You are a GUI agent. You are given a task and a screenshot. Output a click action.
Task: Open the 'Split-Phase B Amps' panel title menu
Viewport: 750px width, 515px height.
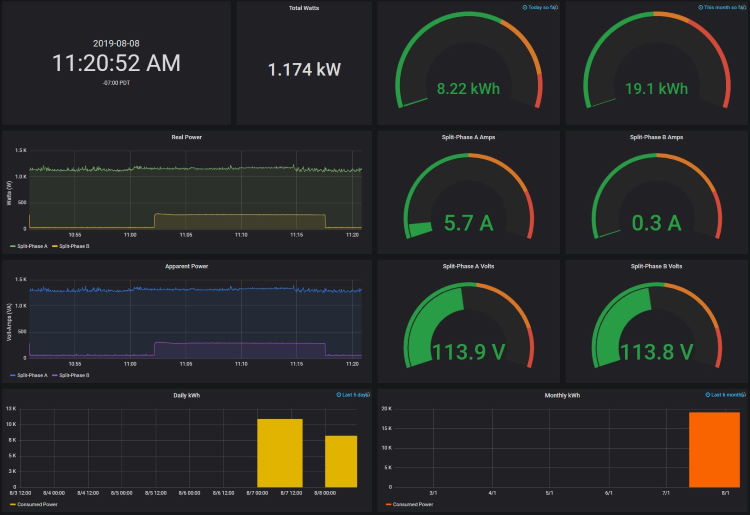(x=656, y=137)
